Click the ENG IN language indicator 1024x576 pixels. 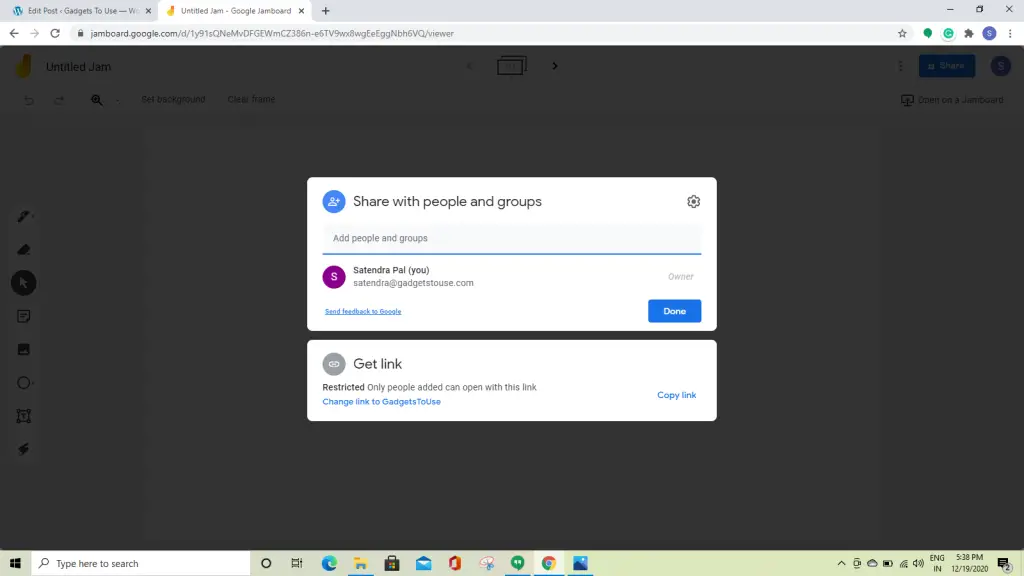click(x=937, y=563)
